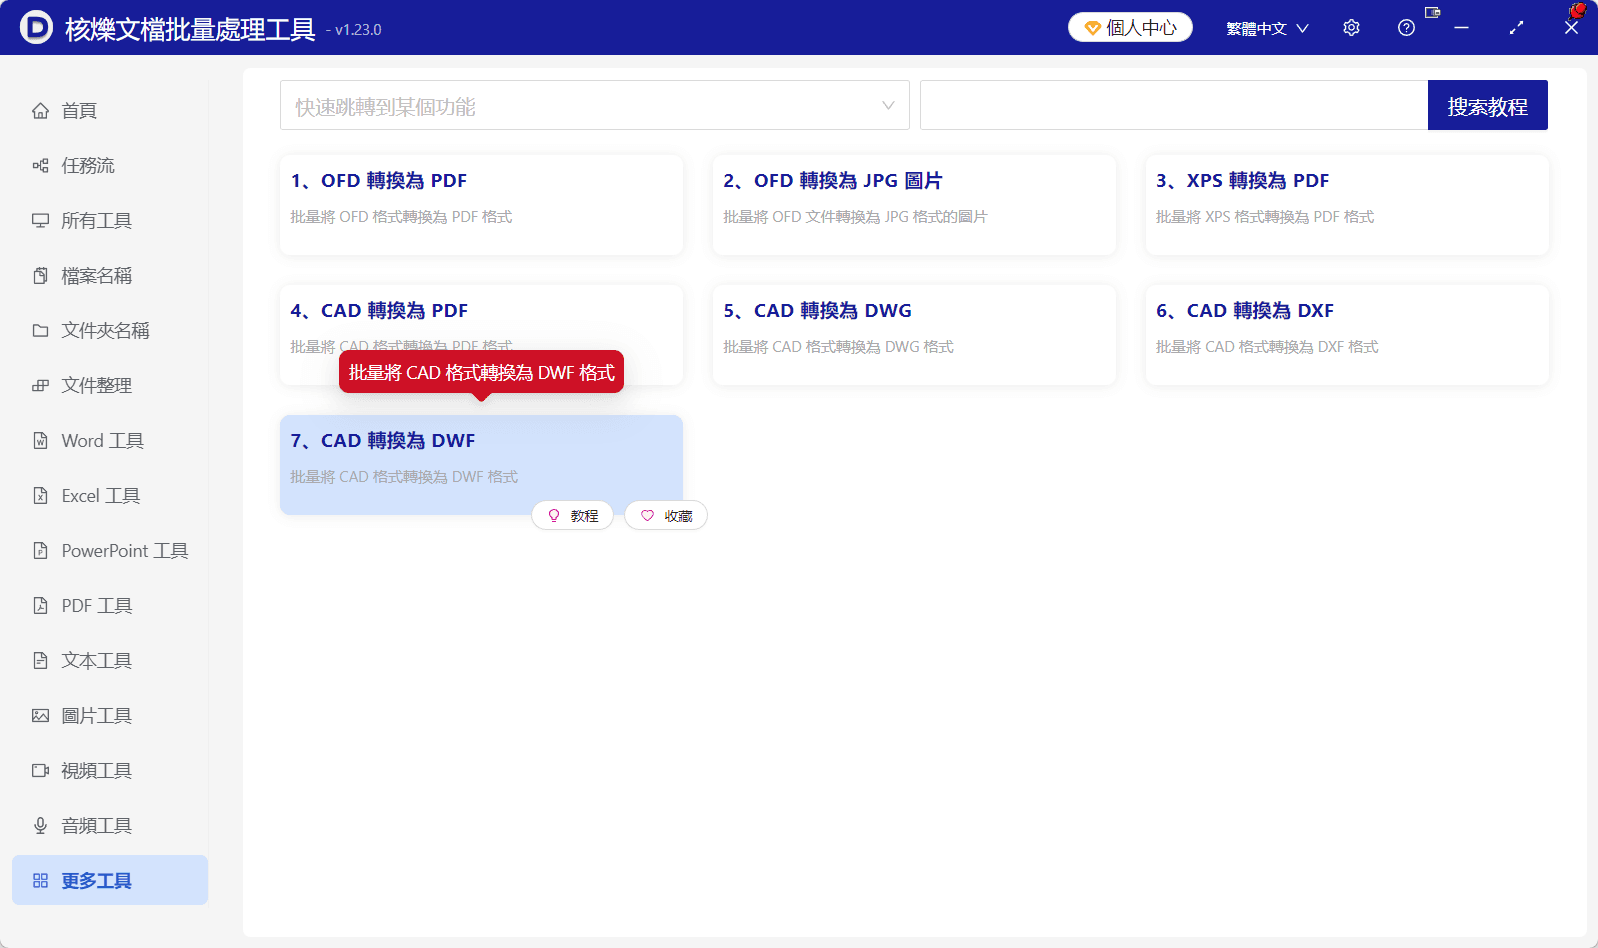Open the 快速跳轉到某個功能 dropdown

595,105
